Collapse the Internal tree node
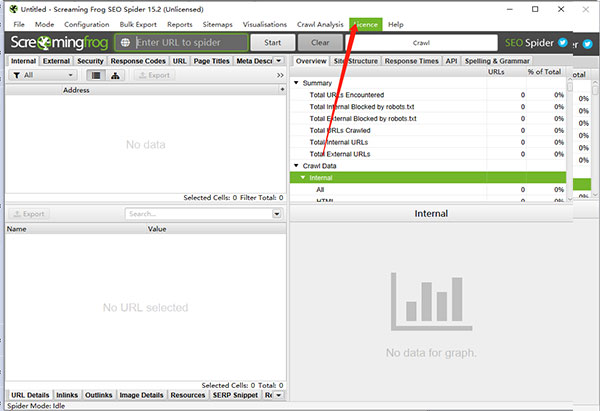This screenshot has height=411, width=600. (x=303, y=177)
